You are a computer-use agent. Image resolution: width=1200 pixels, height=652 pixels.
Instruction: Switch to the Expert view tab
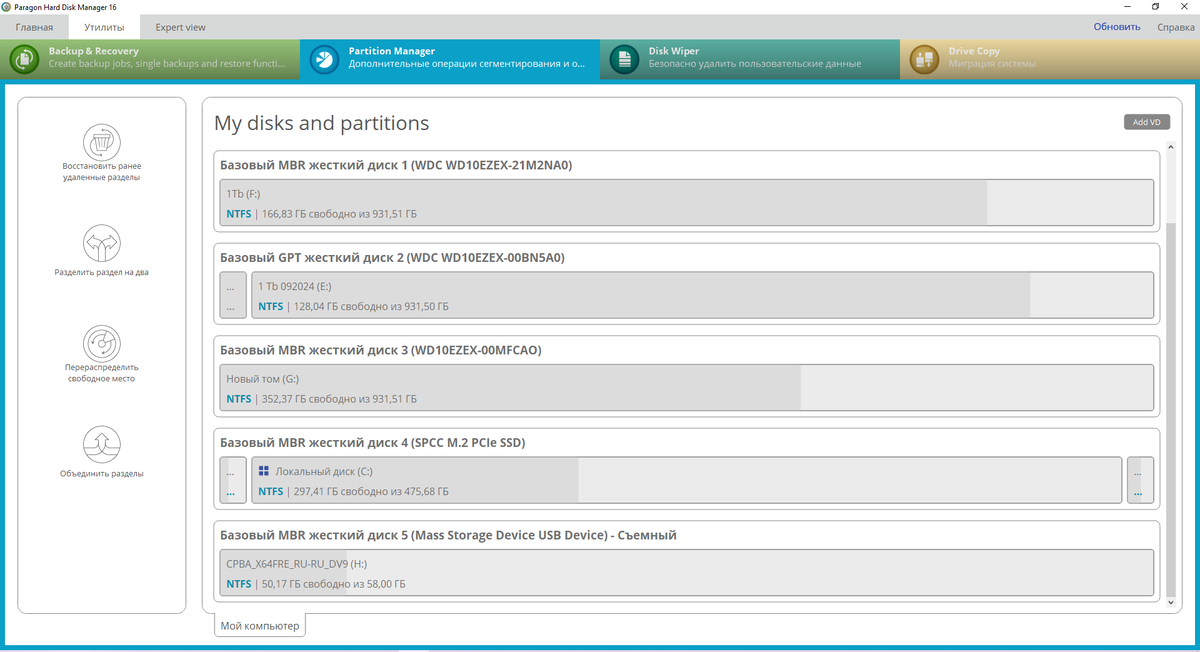coord(180,27)
